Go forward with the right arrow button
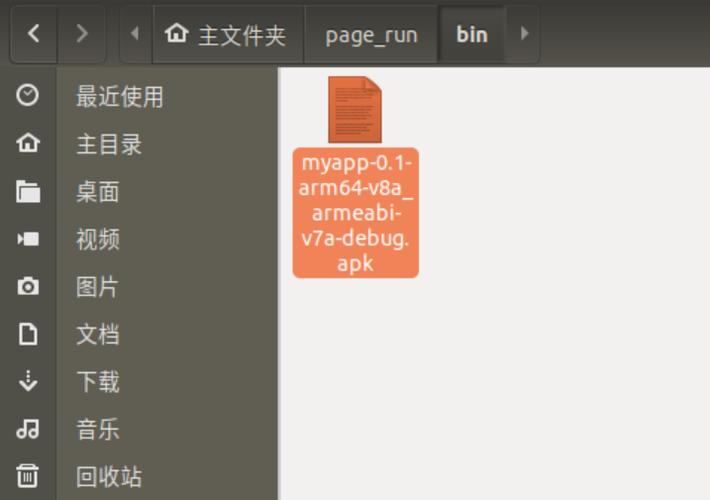The width and height of the screenshot is (710, 500). (82, 34)
